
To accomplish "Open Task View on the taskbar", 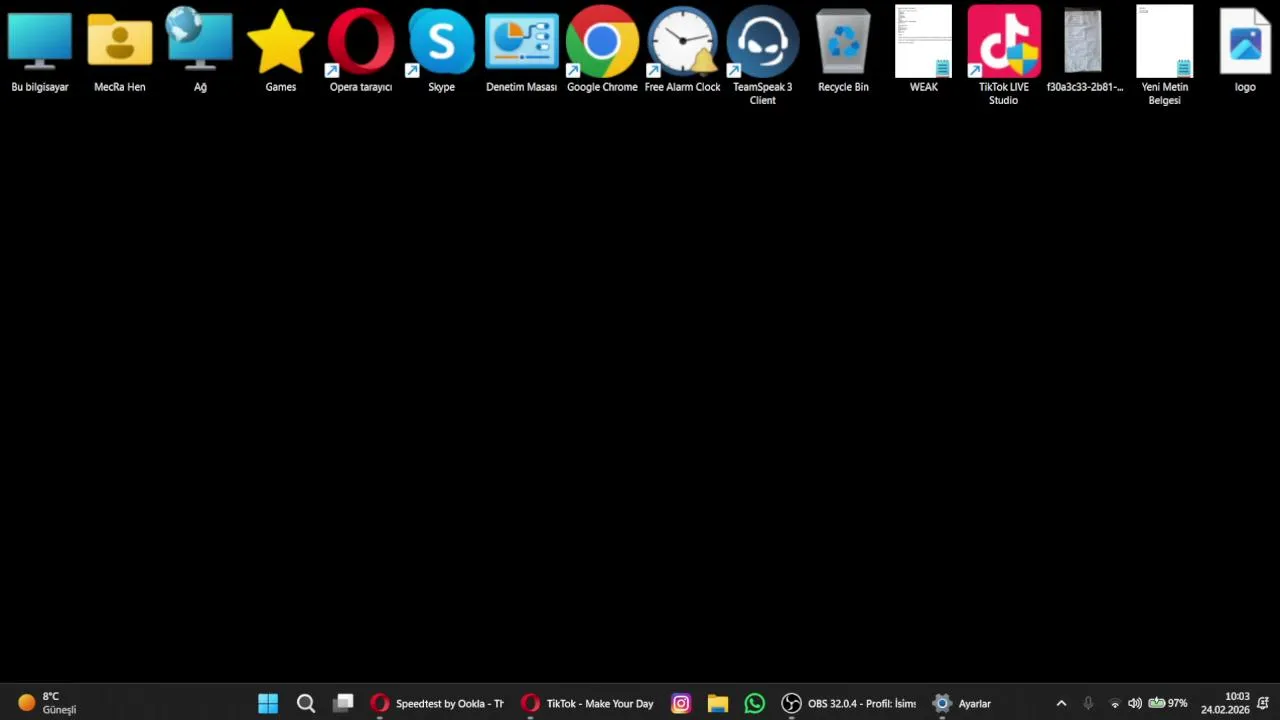I will pos(343,703).
